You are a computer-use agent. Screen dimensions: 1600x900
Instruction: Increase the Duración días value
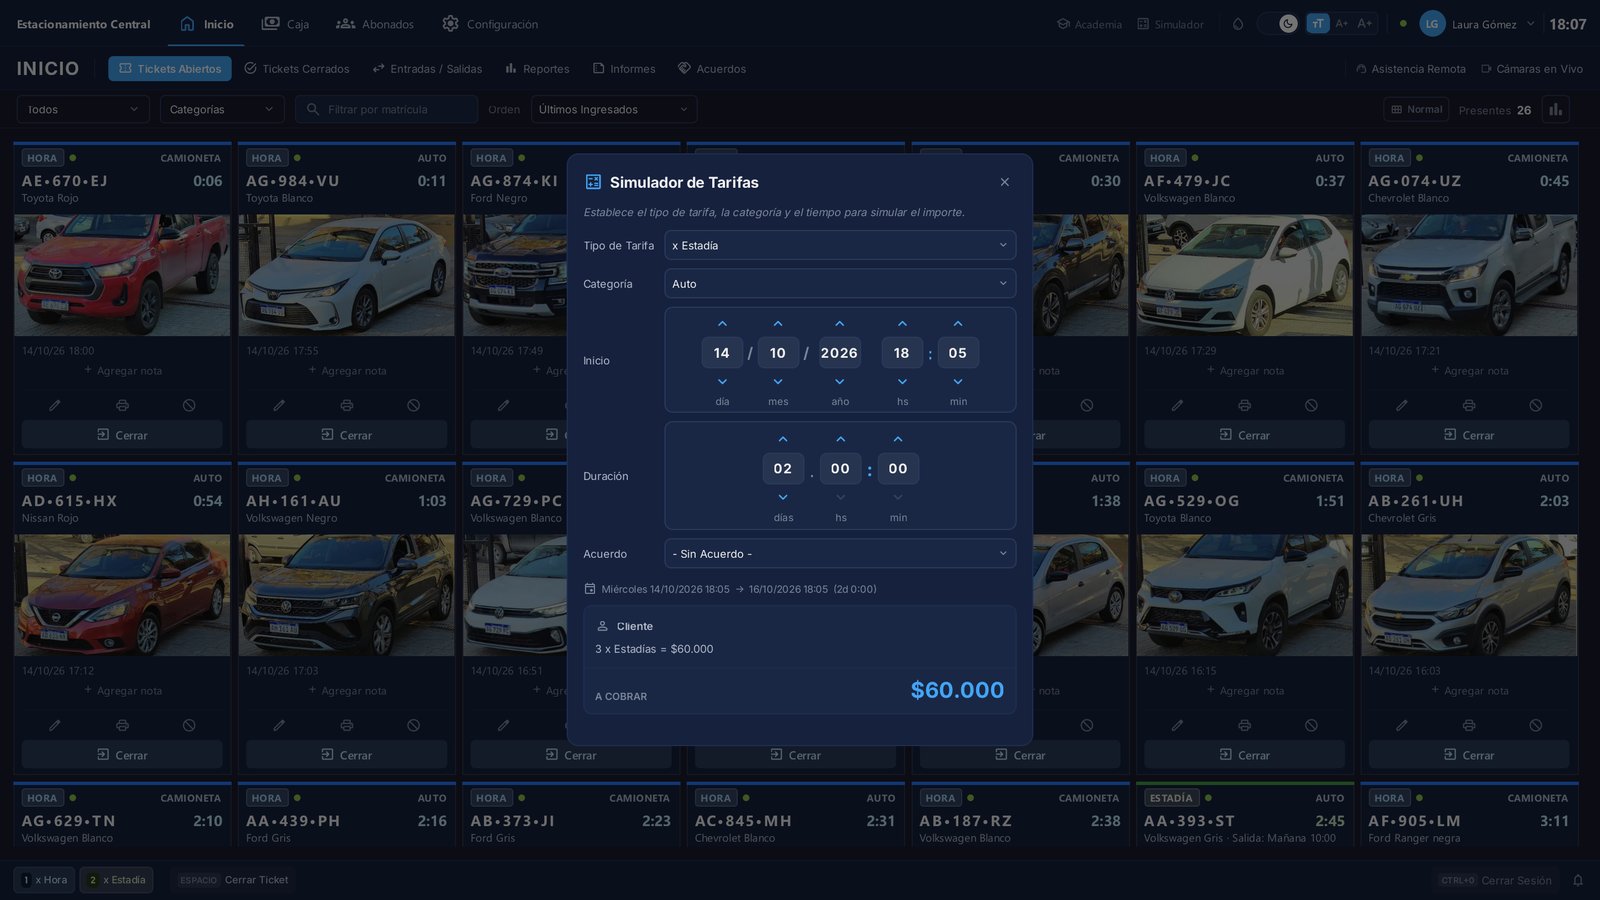783,439
